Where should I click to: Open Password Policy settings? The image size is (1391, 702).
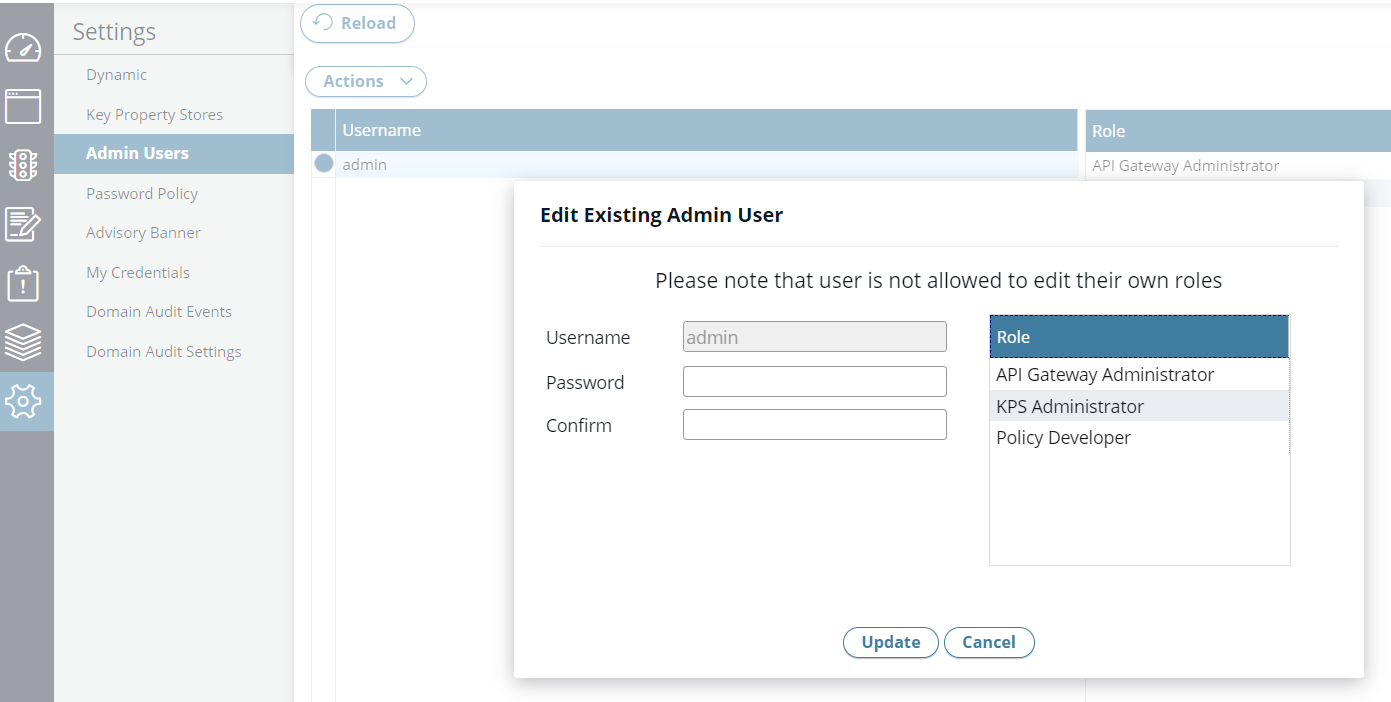[142, 194]
